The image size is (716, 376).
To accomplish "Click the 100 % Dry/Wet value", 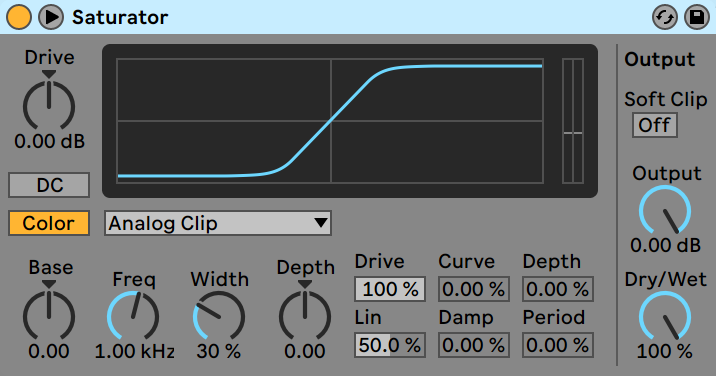I will click(x=664, y=351).
